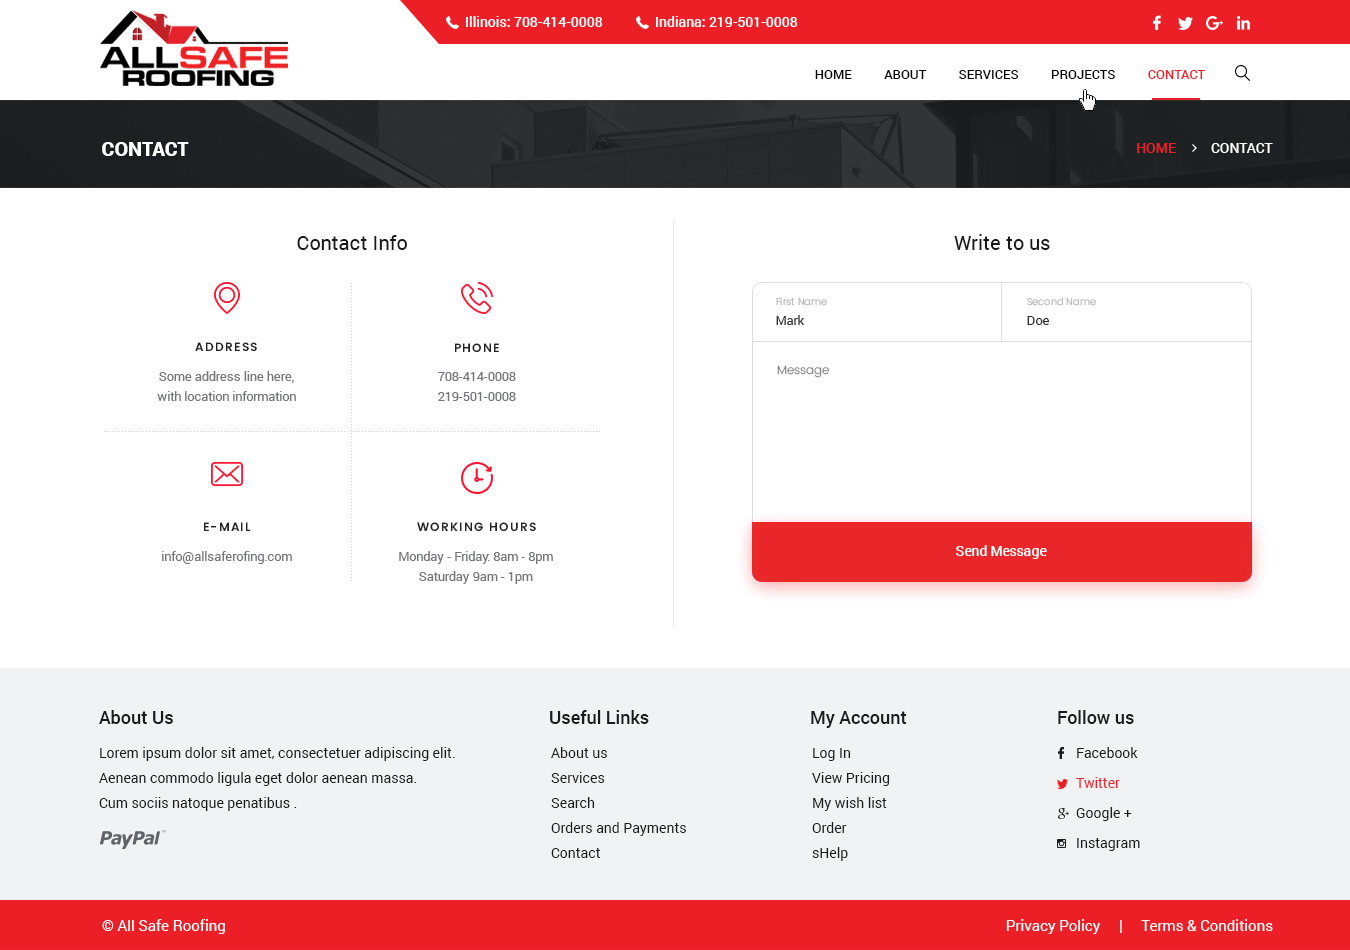Image resolution: width=1350 pixels, height=950 pixels.
Task: Click the working hours clock icon
Action: [477, 477]
